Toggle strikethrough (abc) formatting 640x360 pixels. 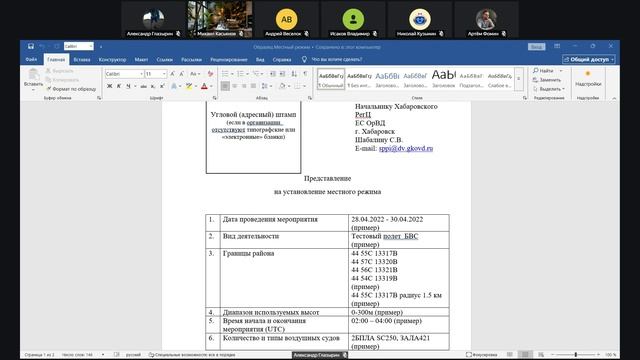coord(143,86)
